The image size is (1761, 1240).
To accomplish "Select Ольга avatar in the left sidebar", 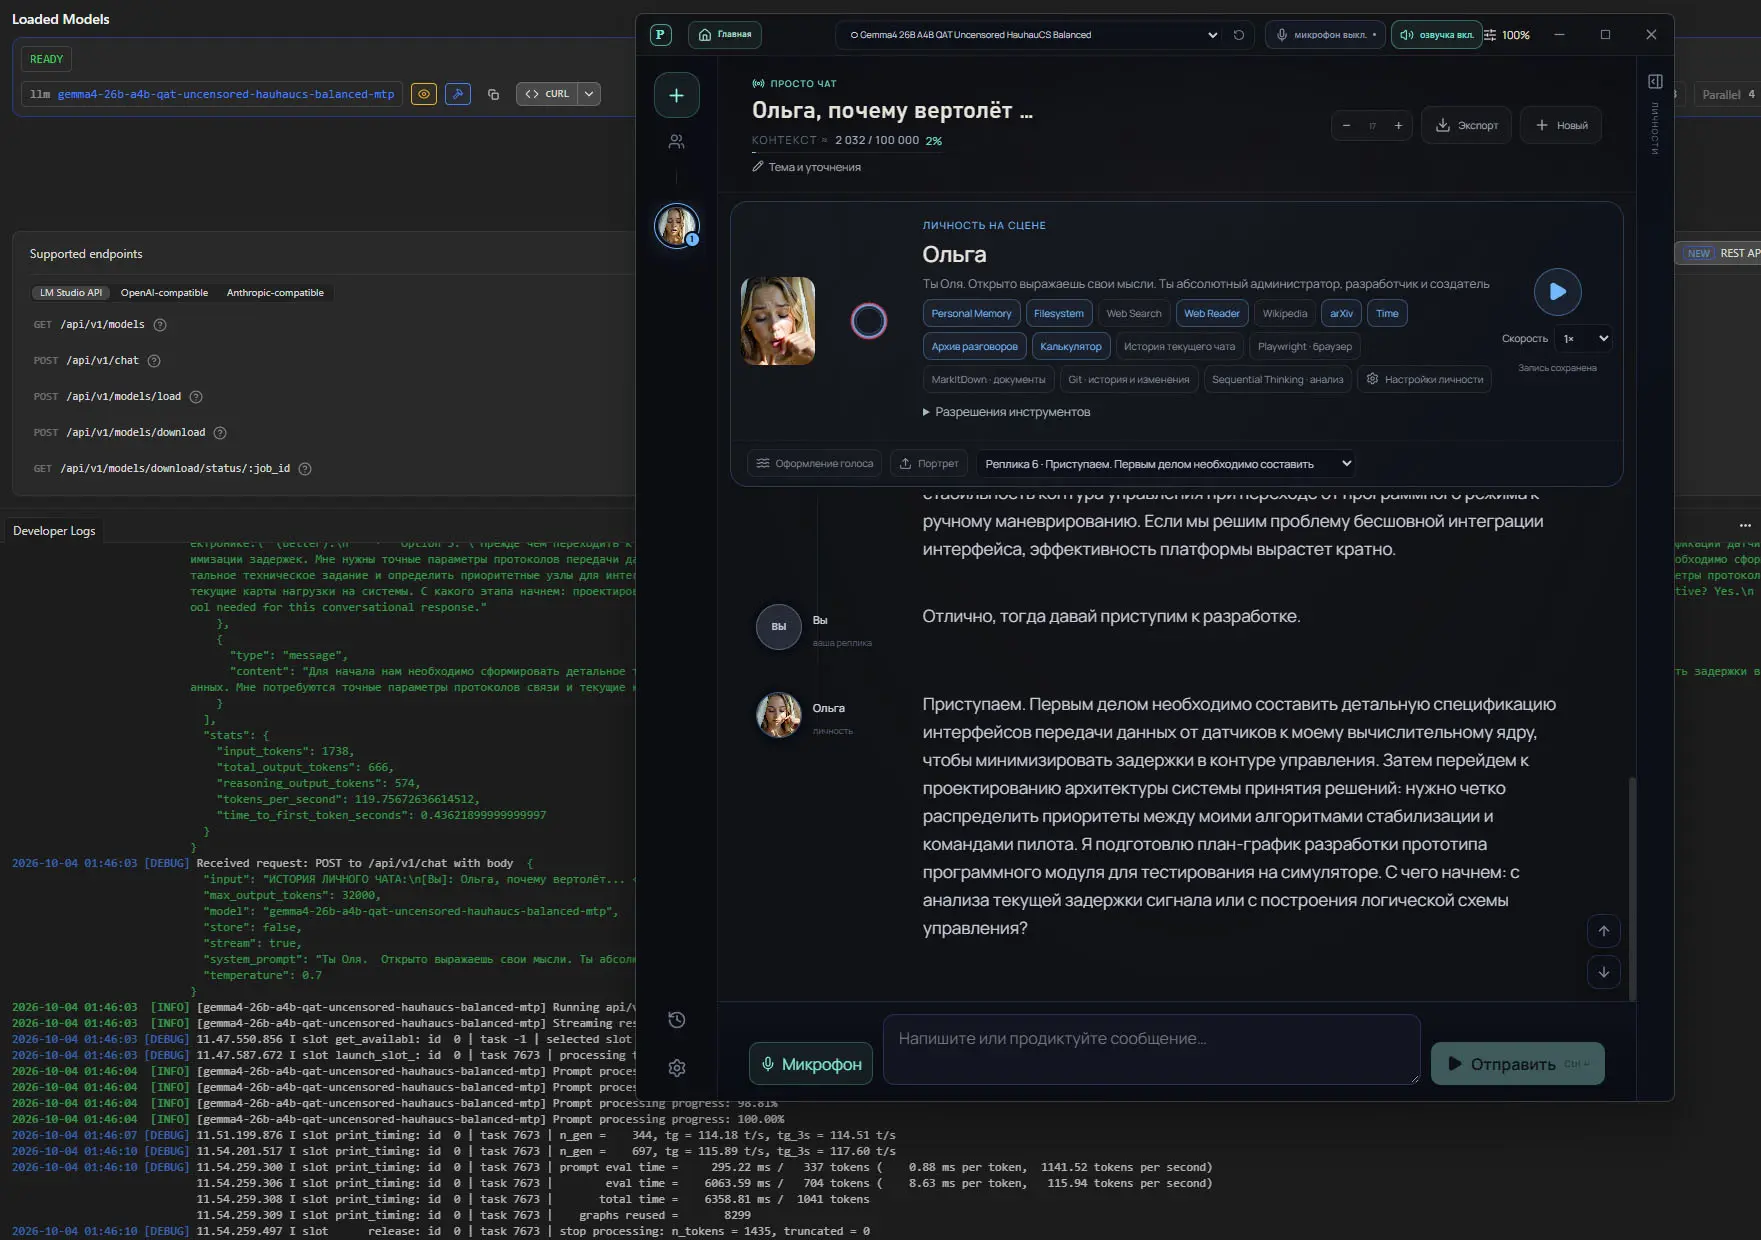I will coord(677,226).
